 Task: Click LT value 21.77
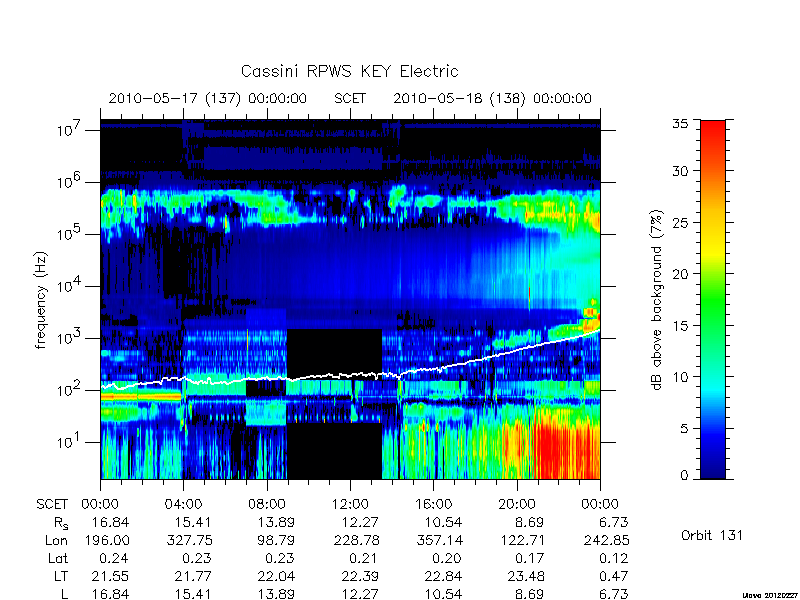tap(193, 576)
